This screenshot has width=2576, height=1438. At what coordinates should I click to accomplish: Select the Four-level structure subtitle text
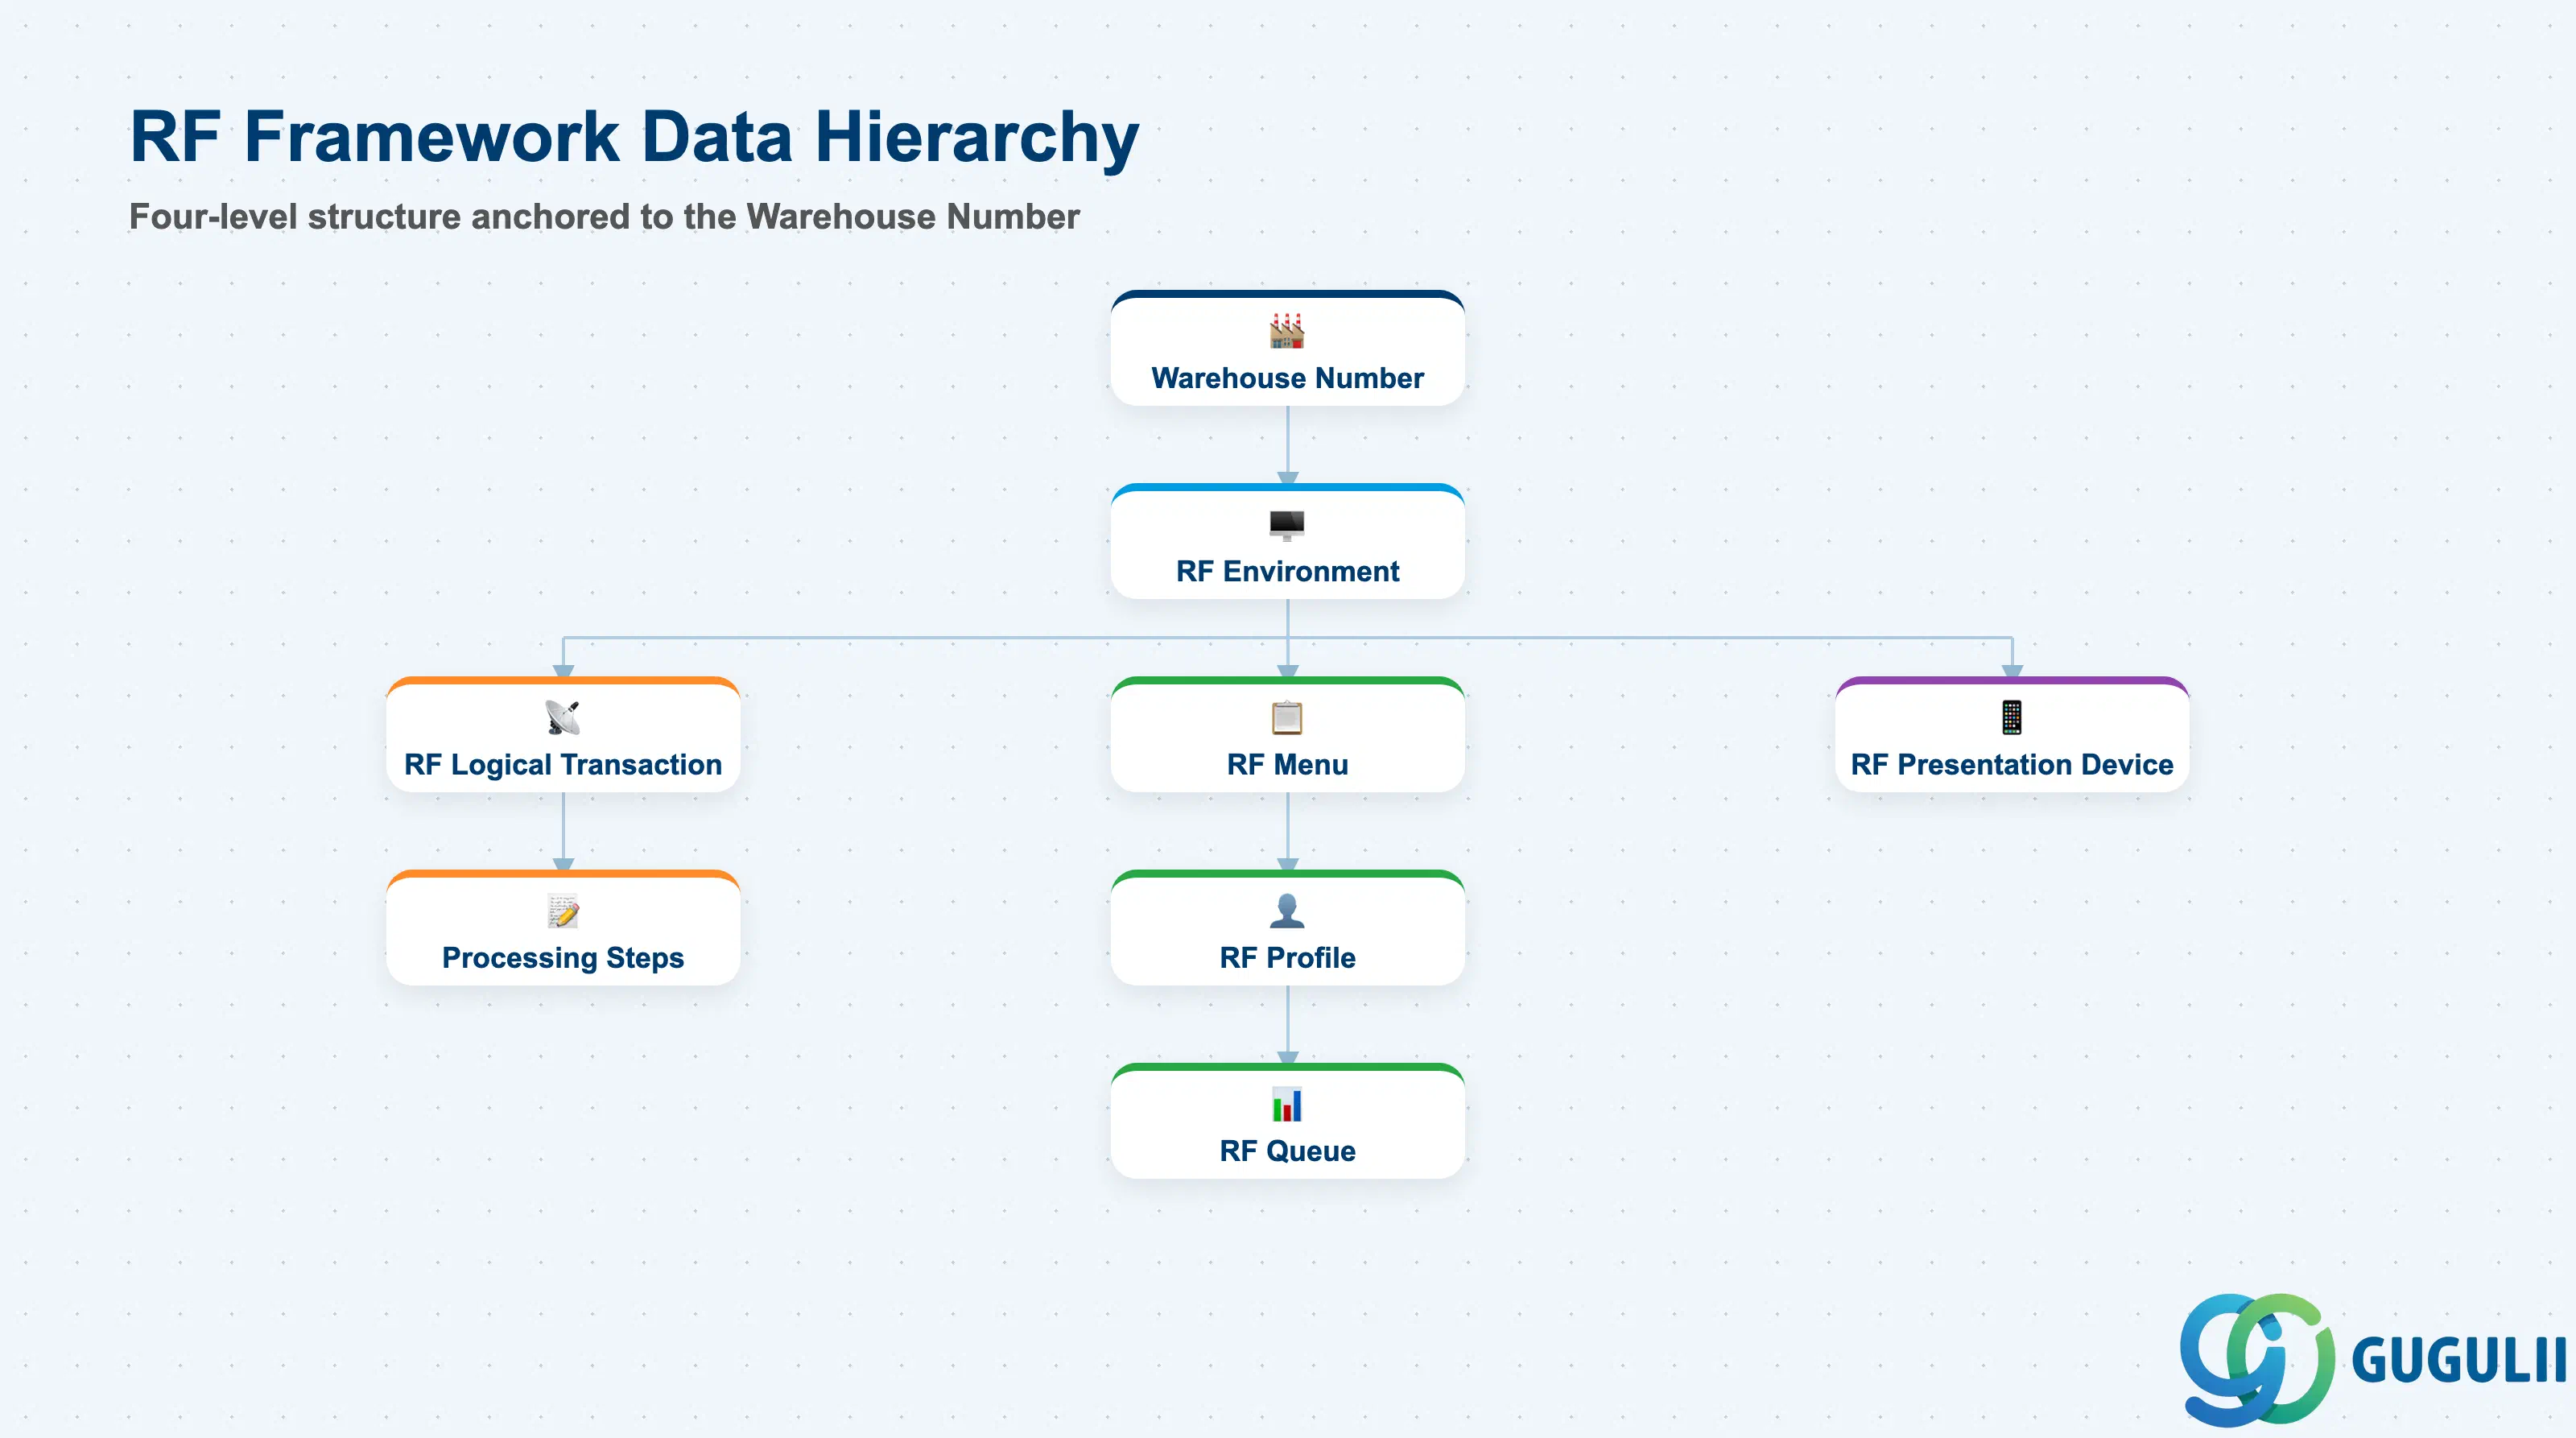point(604,217)
